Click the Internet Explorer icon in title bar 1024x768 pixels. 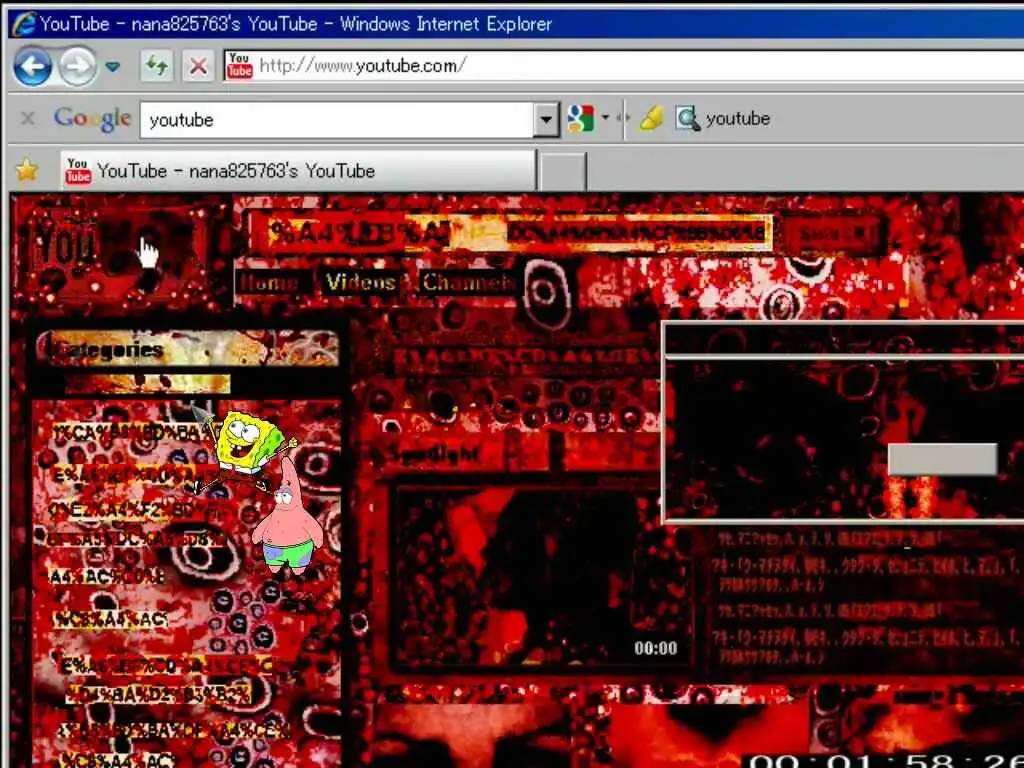(24, 24)
